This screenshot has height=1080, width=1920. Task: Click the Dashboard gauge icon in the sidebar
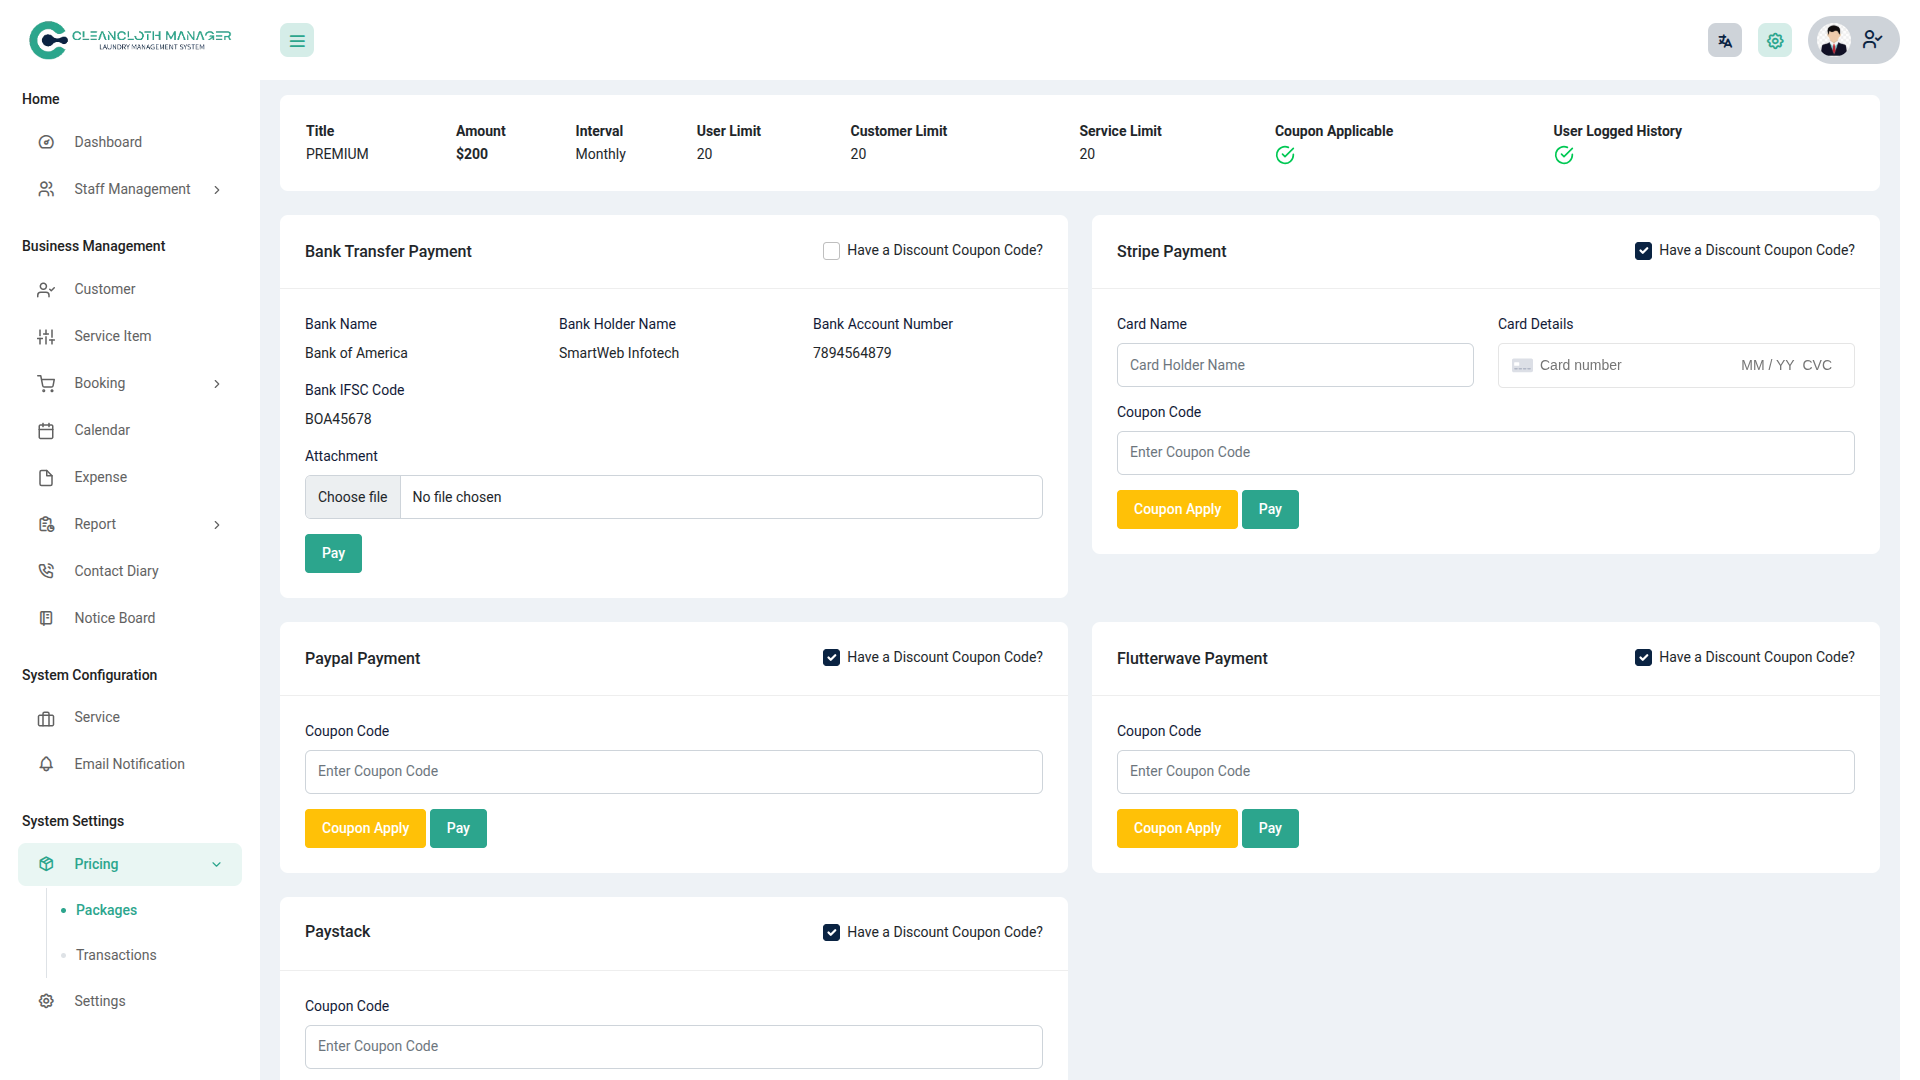click(x=46, y=142)
